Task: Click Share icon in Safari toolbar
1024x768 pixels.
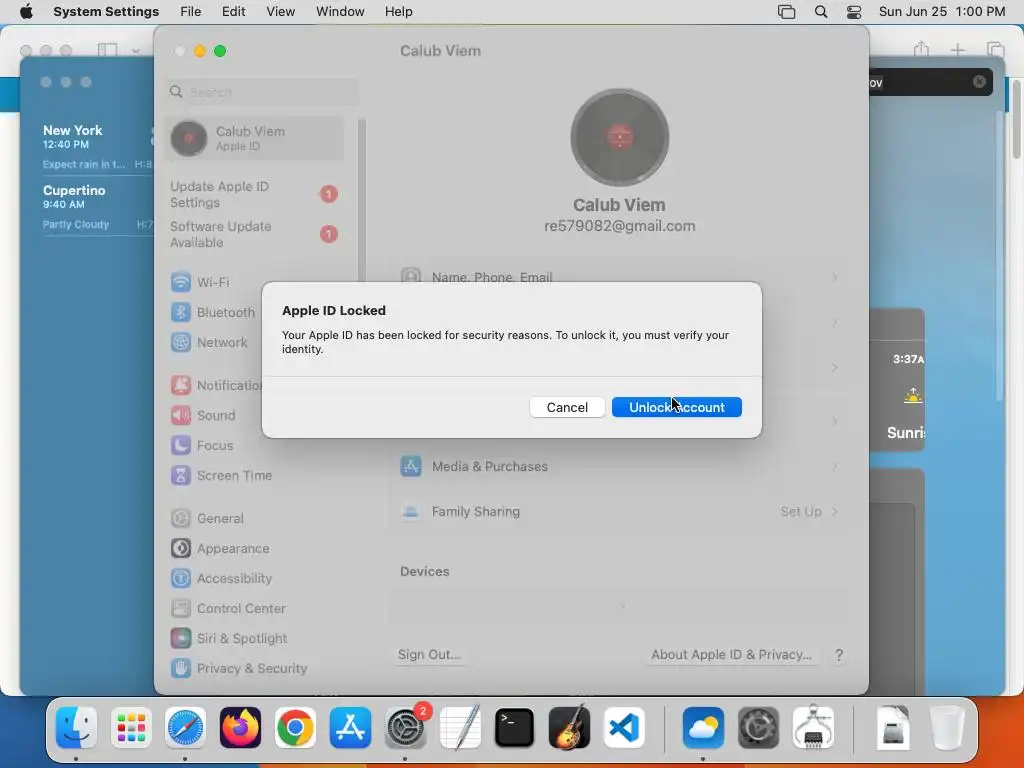Action: 921,49
